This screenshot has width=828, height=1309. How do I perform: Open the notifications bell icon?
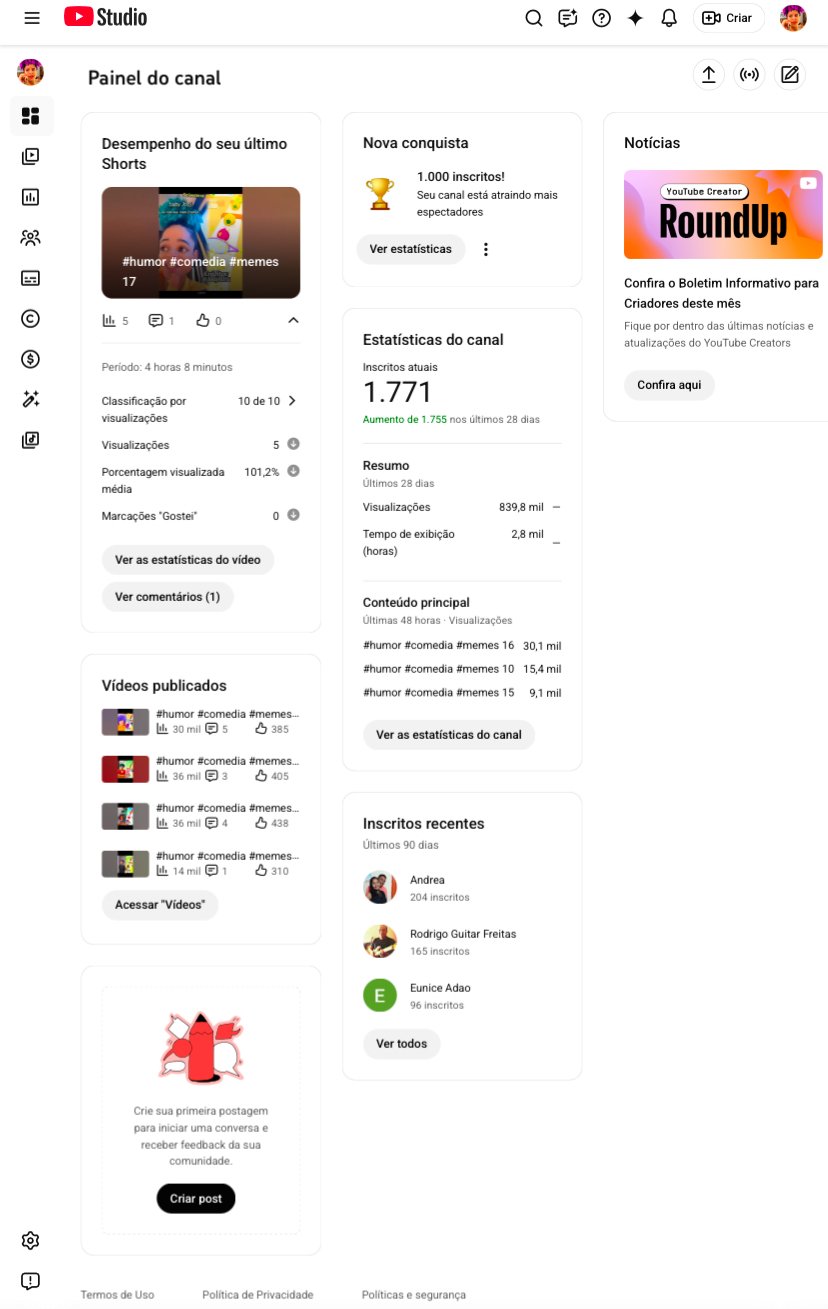[x=669, y=18]
